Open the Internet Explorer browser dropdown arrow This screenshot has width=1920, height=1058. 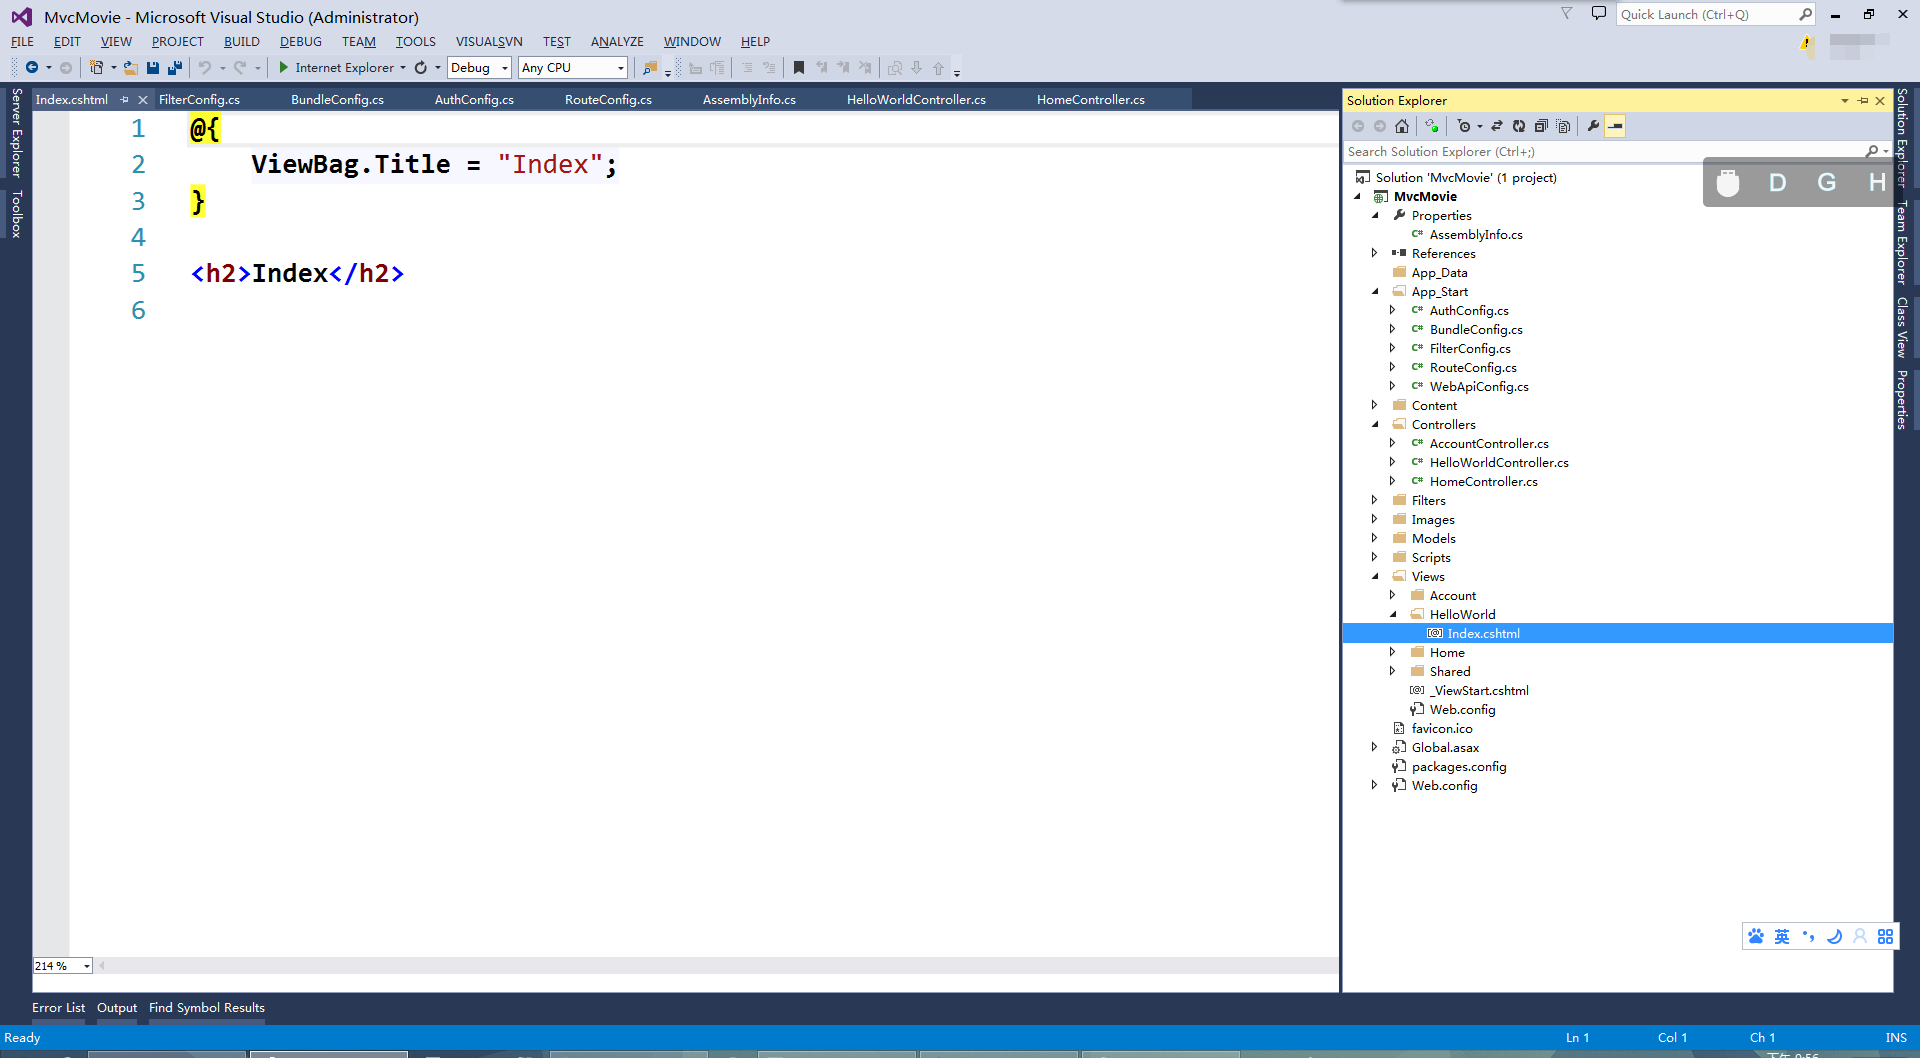pos(403,68)
